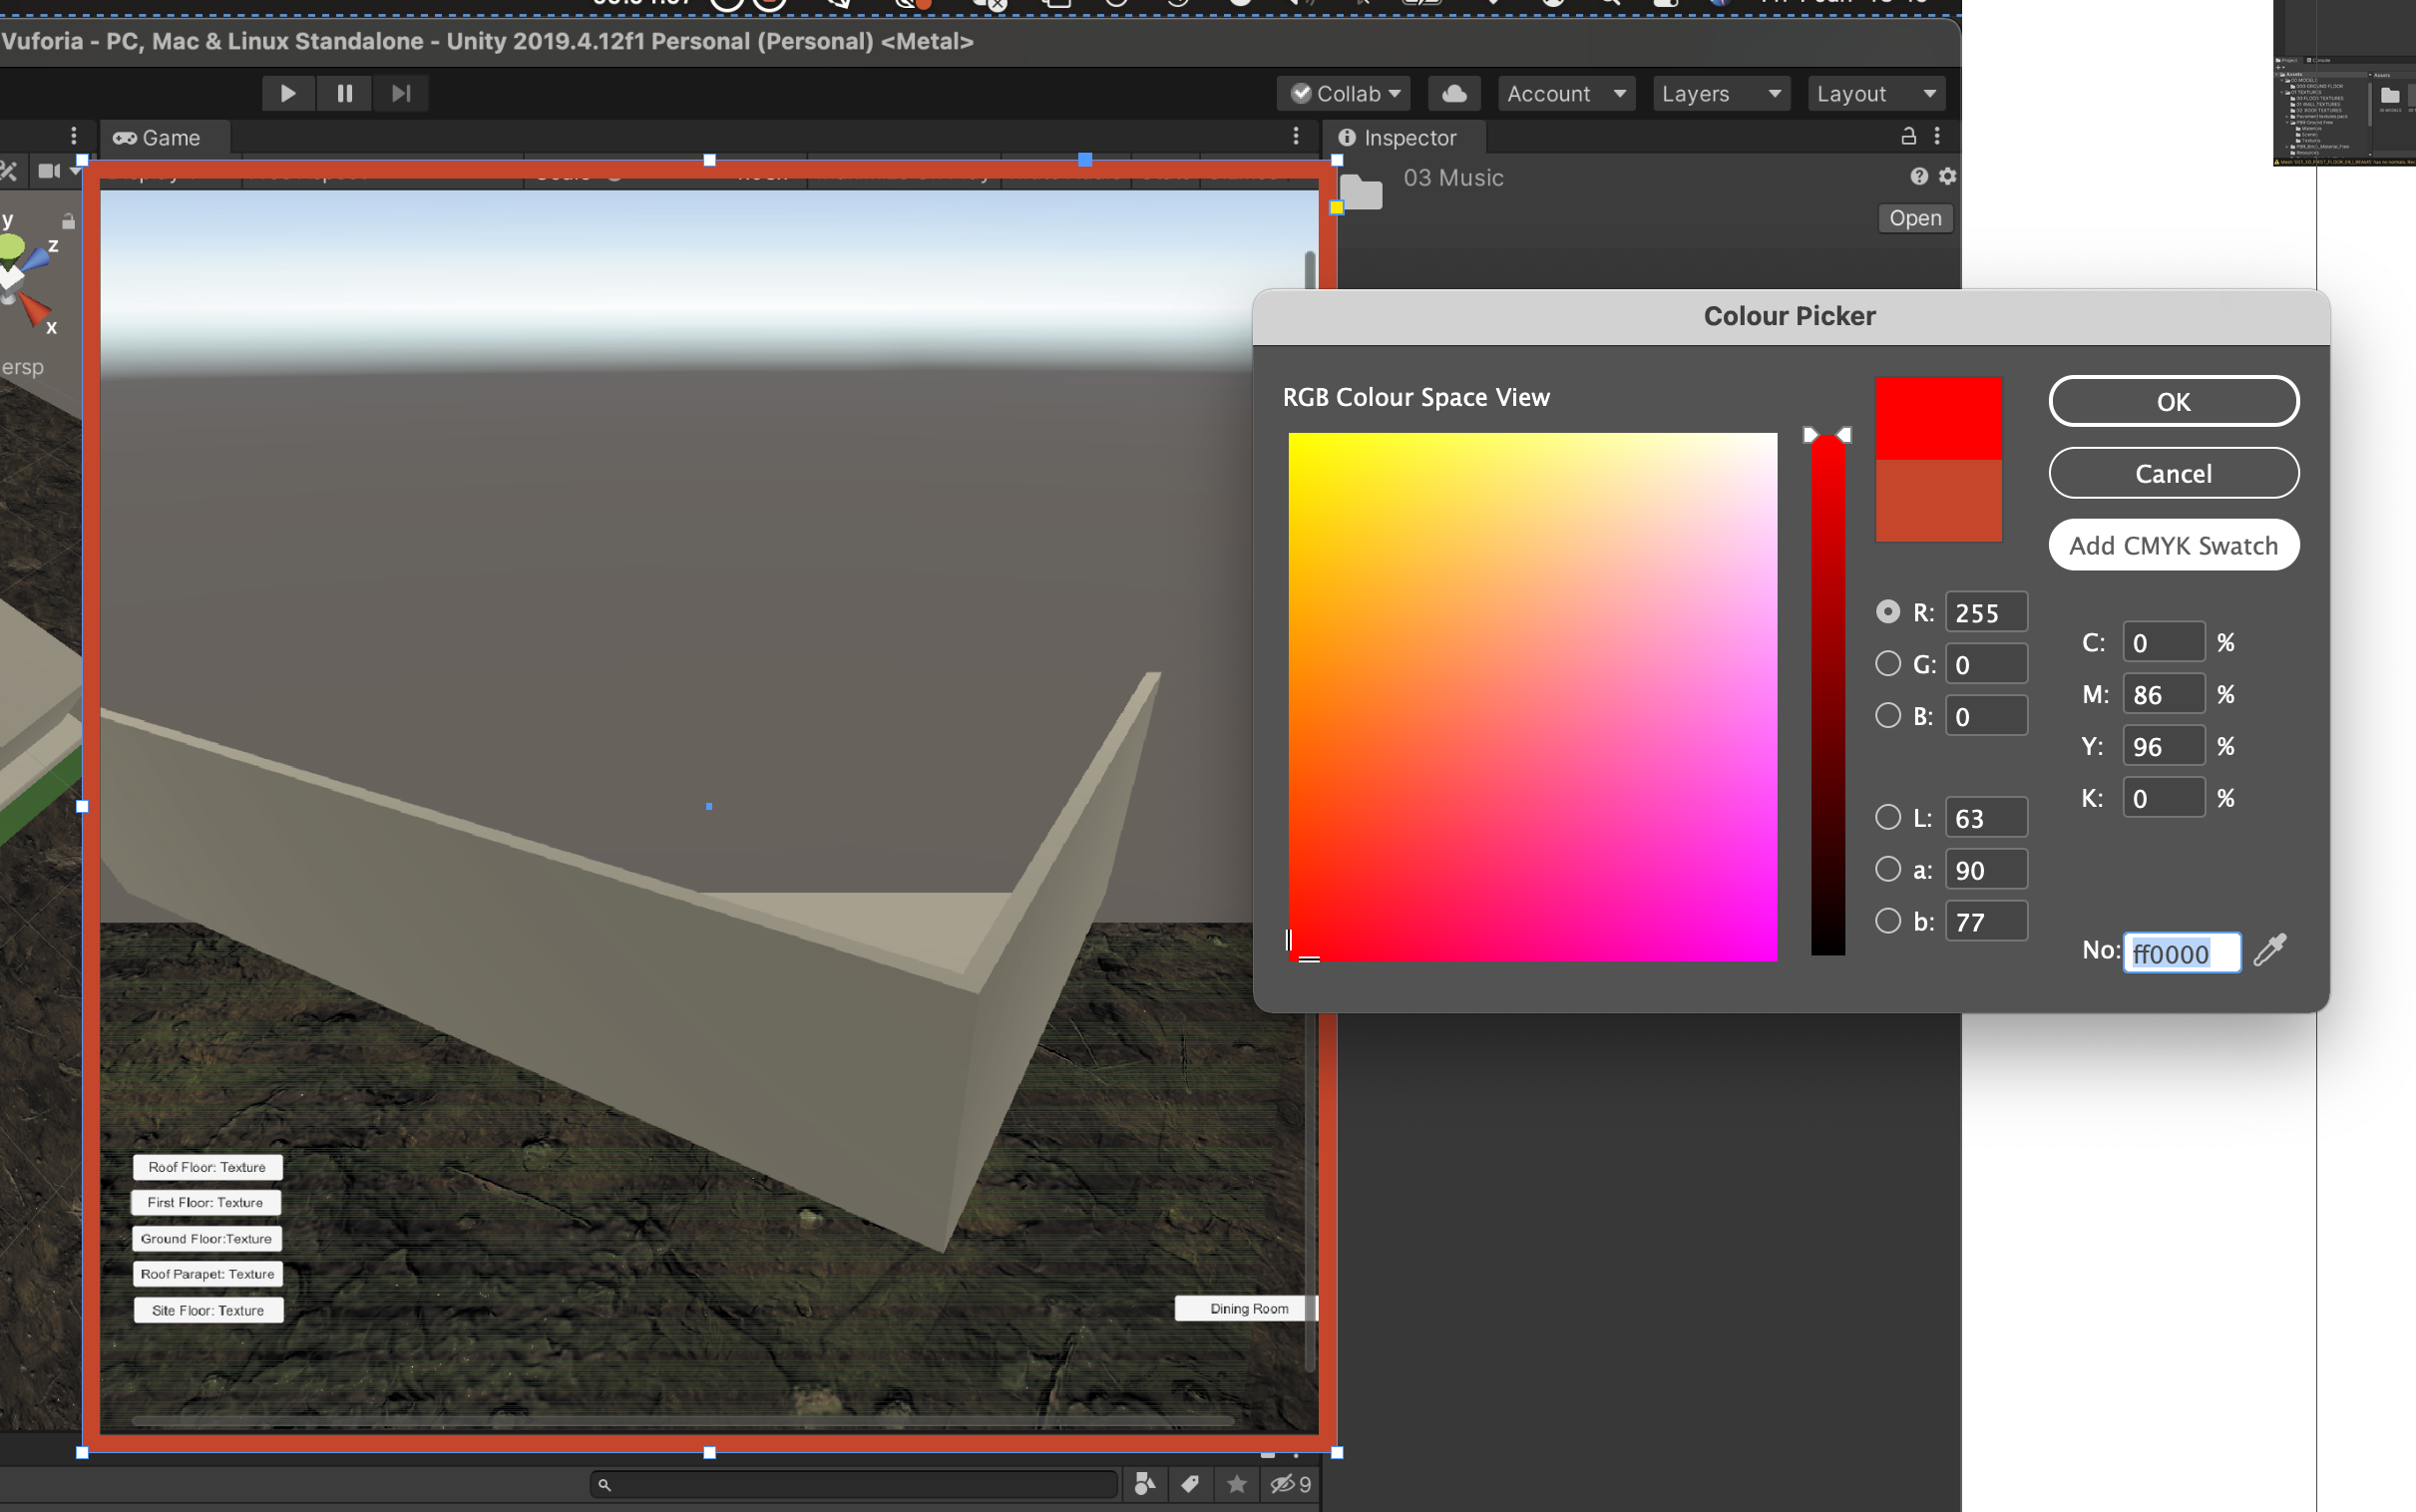Pick a screen color with the eyedropper

coord(2269,951)
